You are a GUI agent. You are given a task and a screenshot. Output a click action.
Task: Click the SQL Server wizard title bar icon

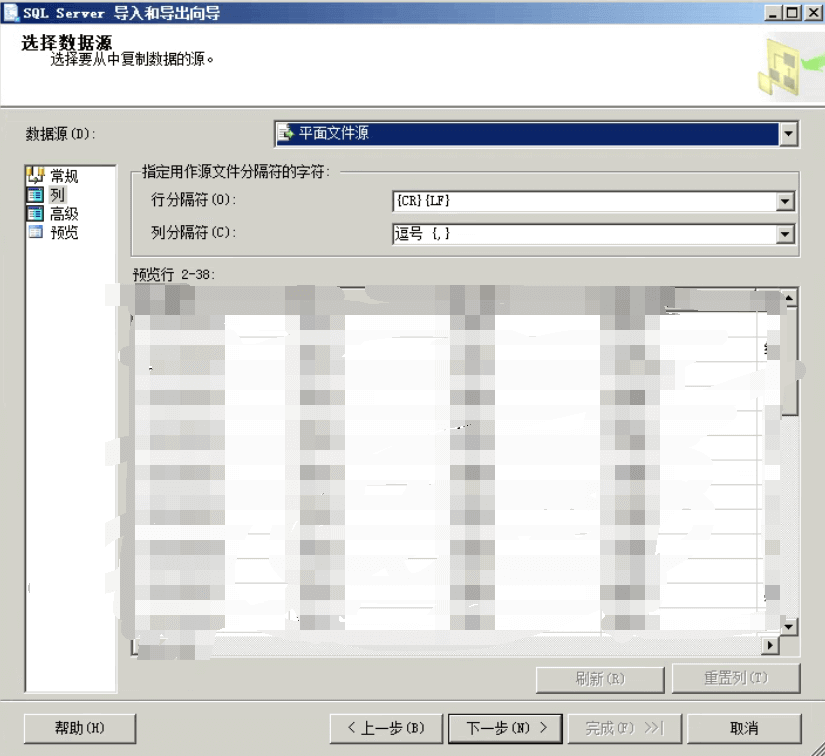(11, 12)
